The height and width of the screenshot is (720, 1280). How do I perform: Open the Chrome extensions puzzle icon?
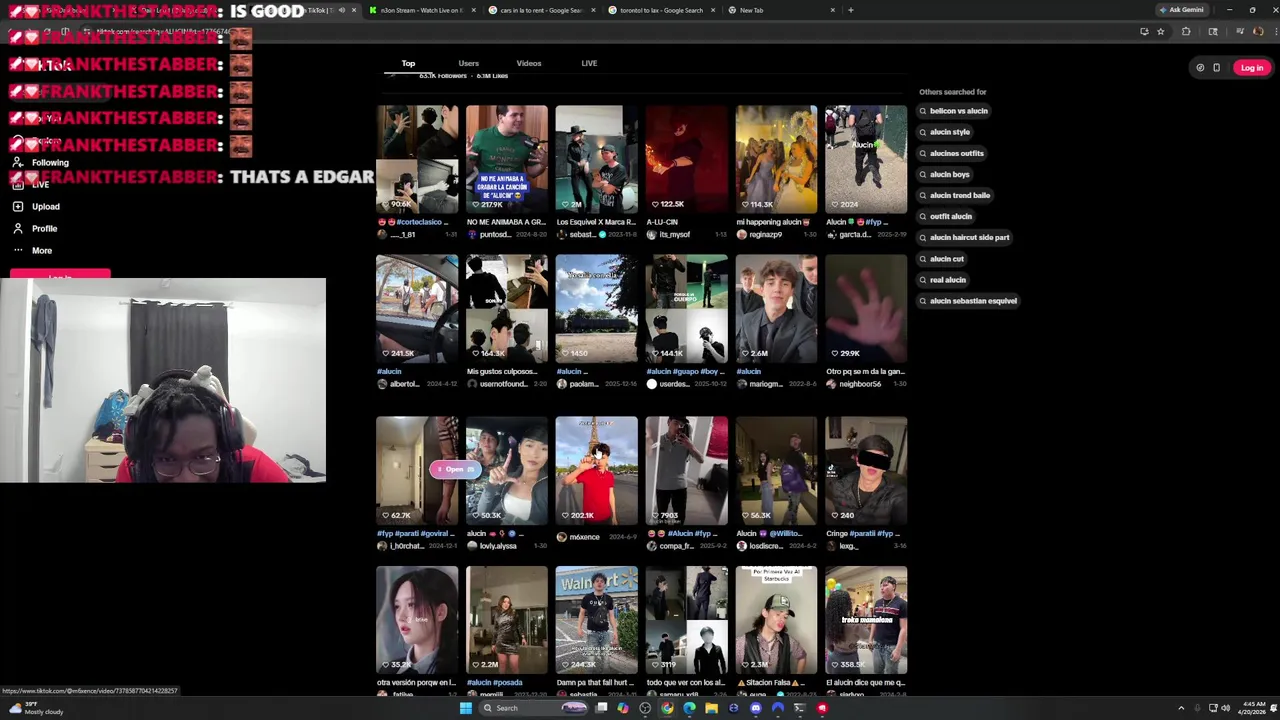click(x=1186, y=31)
